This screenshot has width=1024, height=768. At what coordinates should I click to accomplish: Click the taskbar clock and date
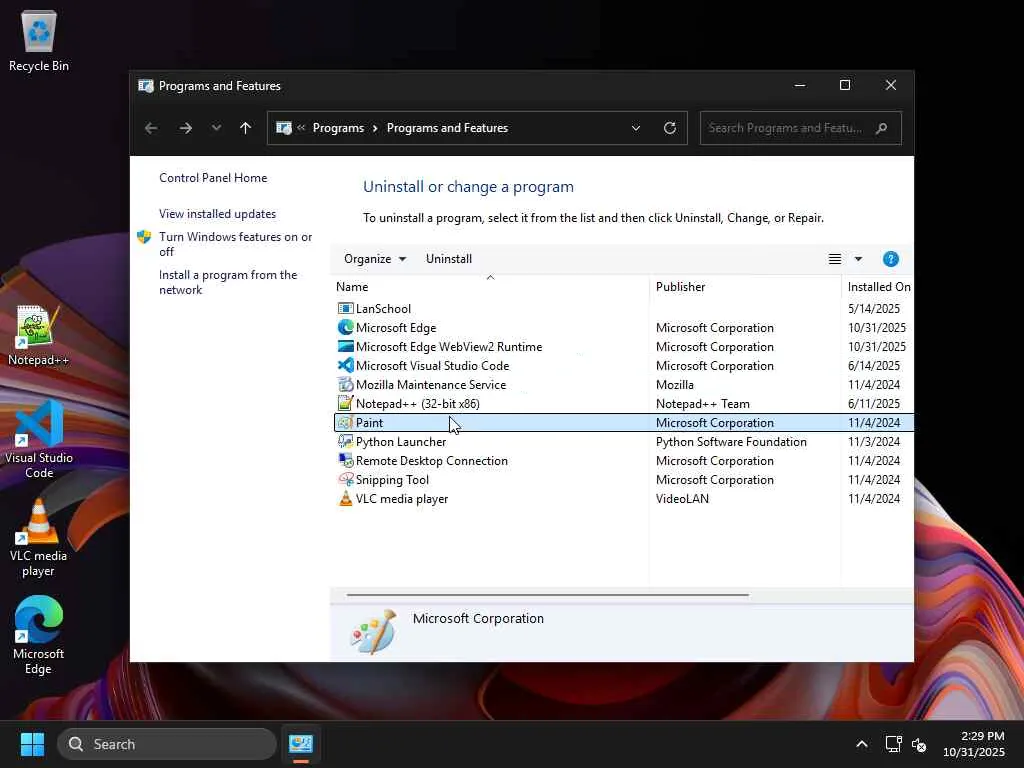click(974, 744)
